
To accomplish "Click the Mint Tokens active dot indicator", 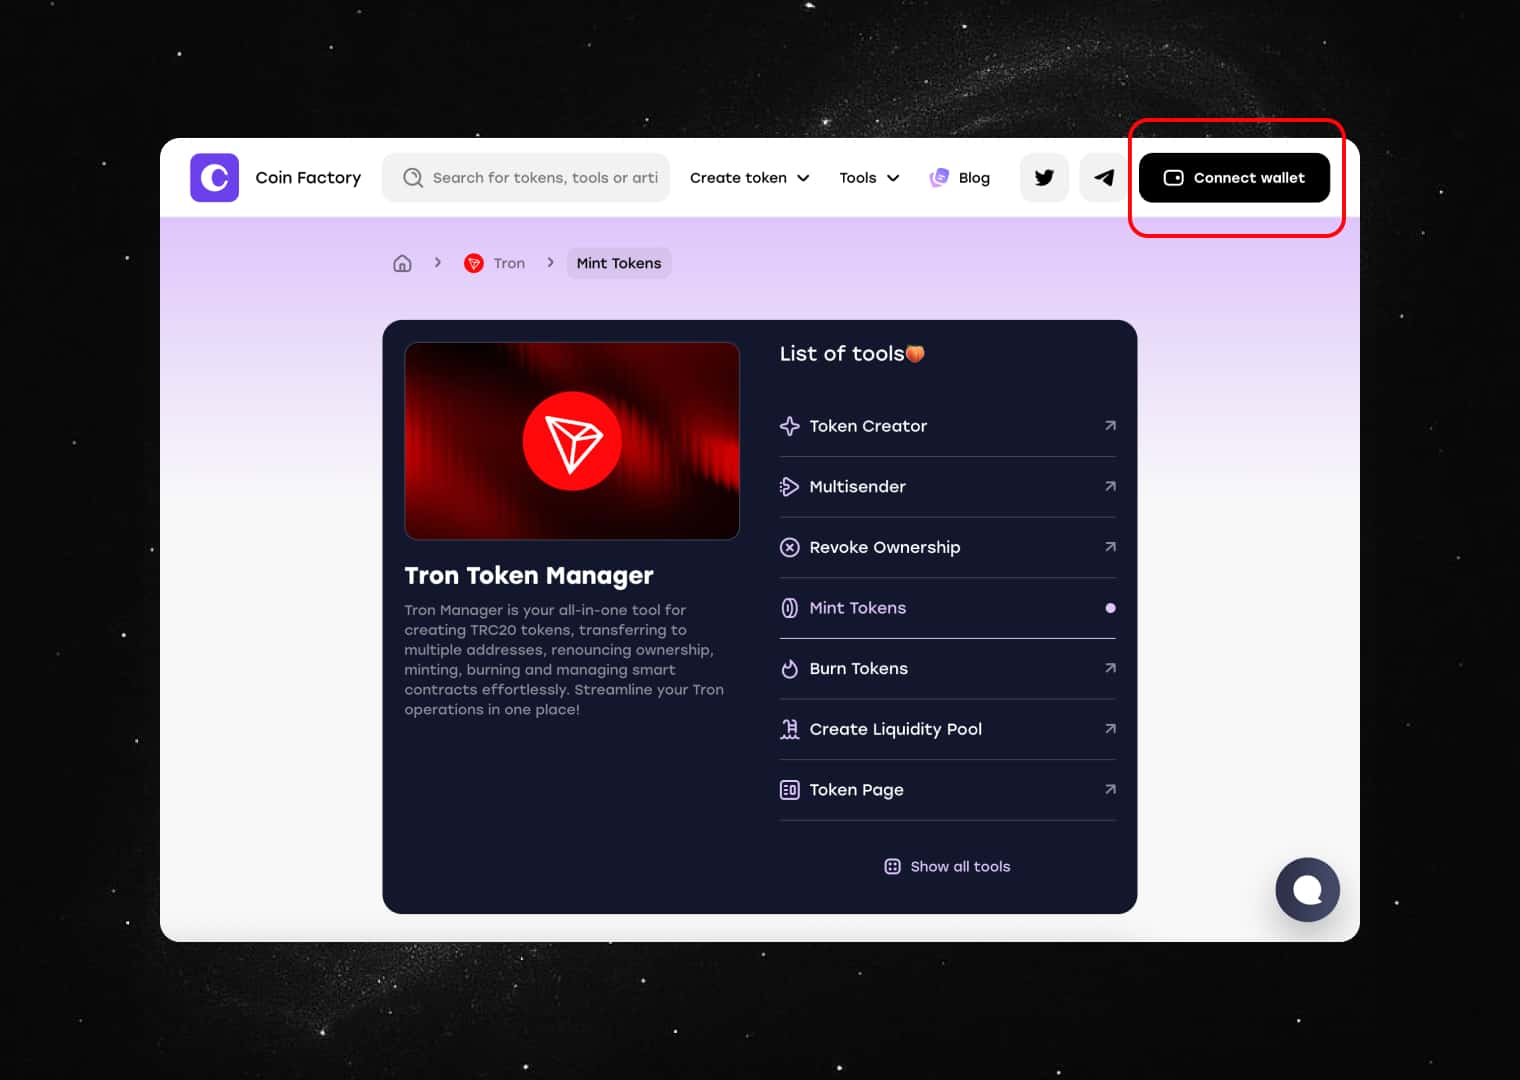I will [x=1110, y=608].
